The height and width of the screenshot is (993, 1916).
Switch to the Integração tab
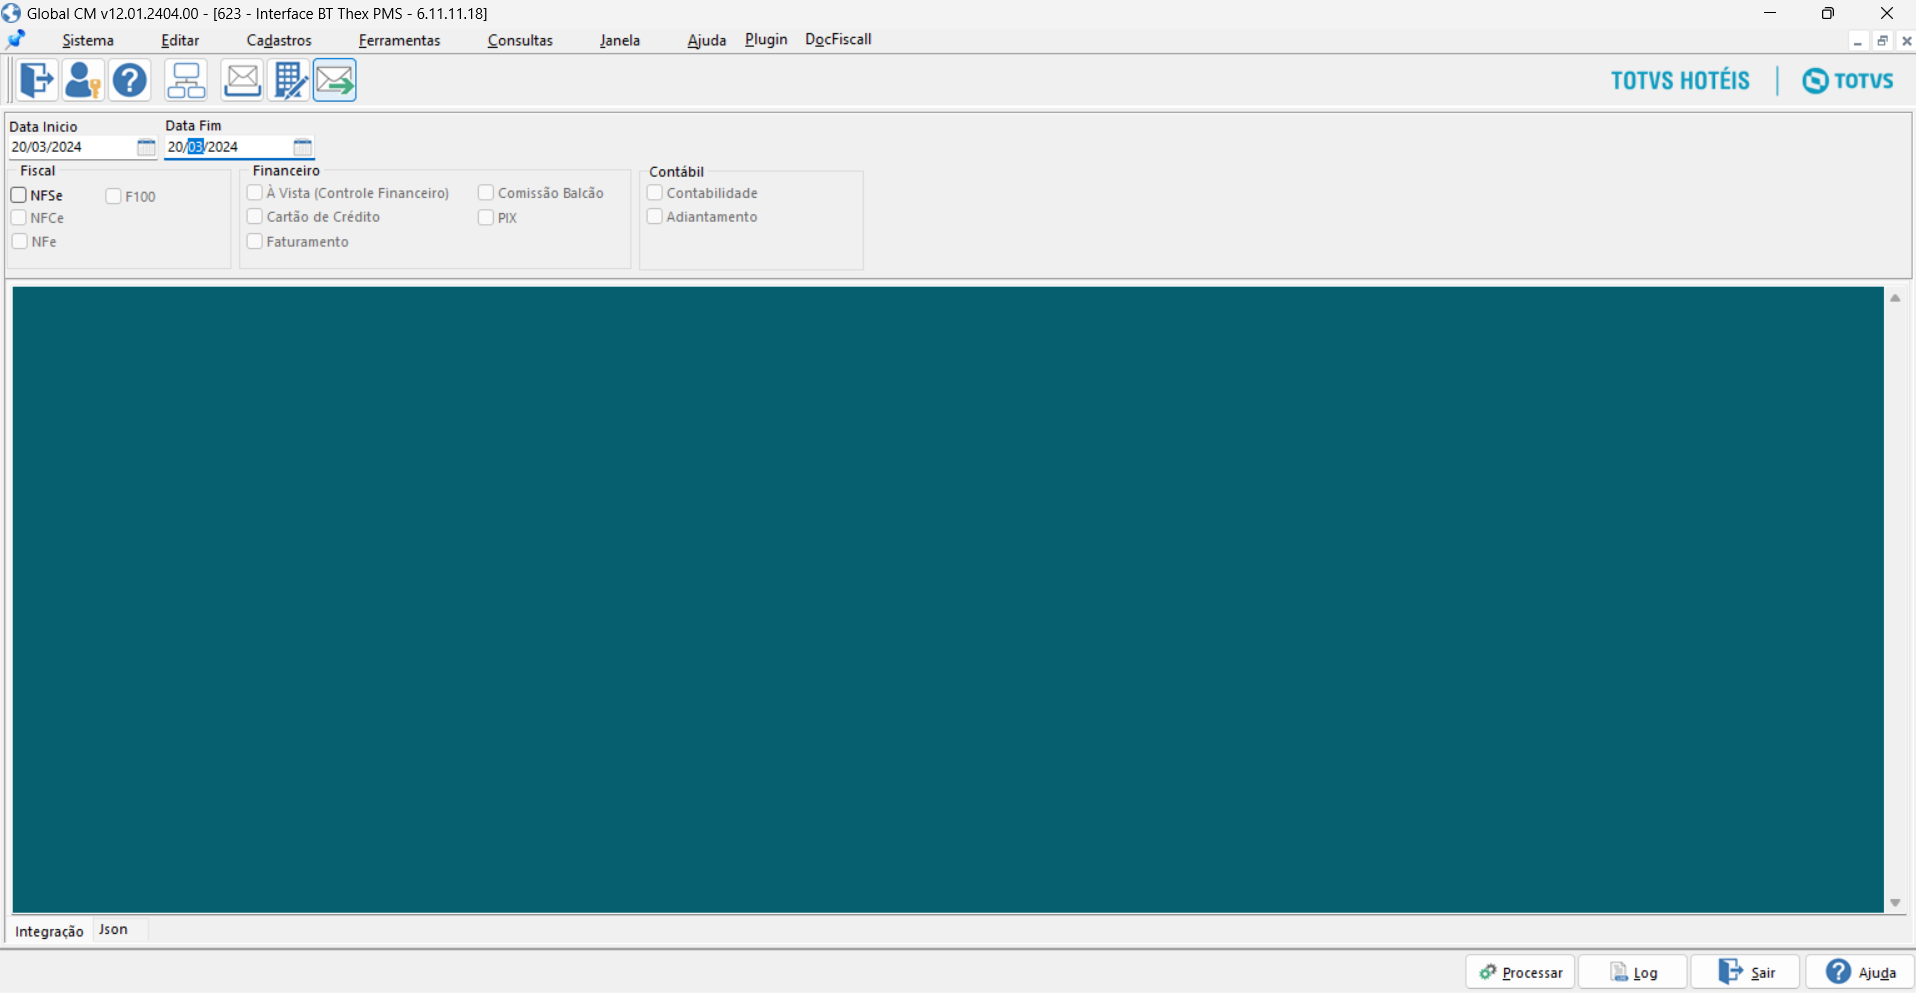click(49, 931)
